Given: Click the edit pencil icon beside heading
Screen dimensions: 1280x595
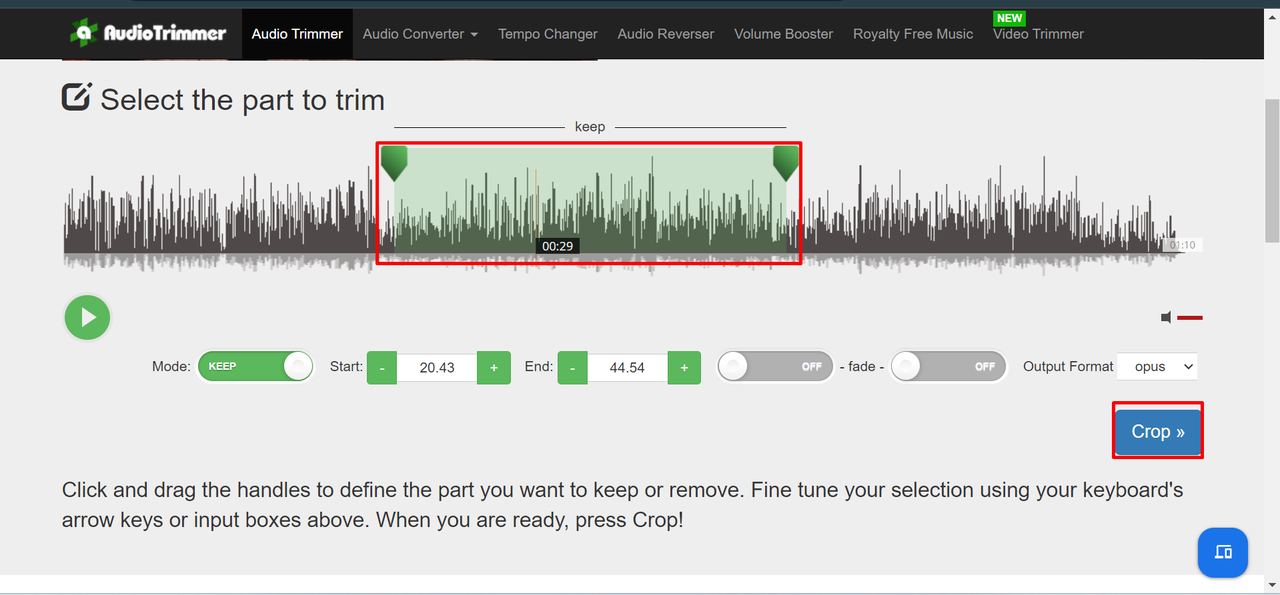Looking at the screenshot, I should pos(77,96).
